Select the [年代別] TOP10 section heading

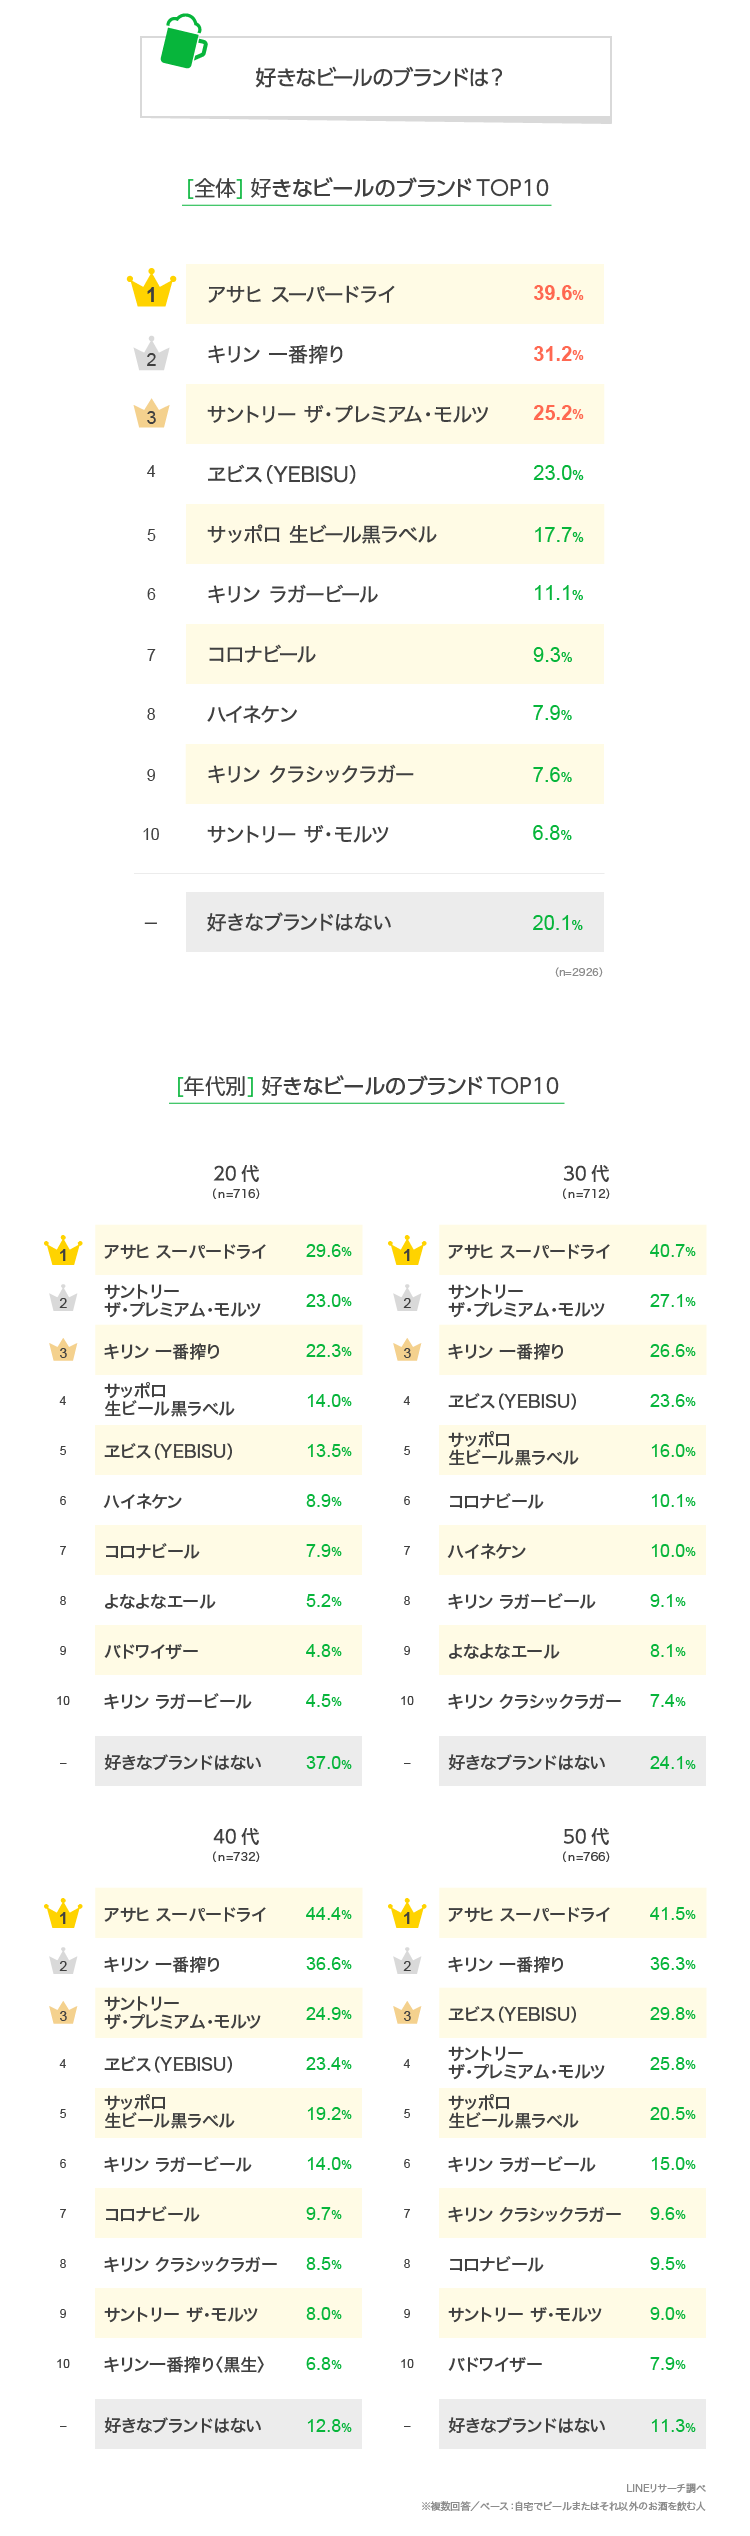pos(367,1086)
